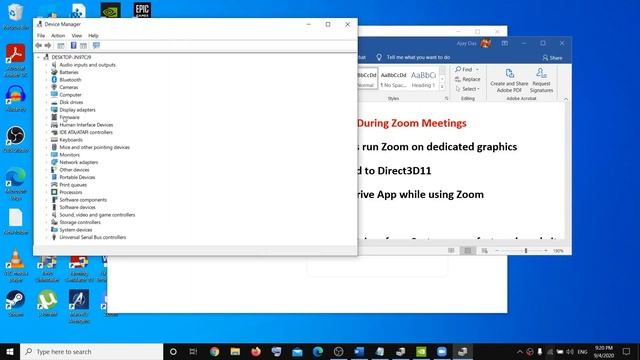Image resolution: width=640 pixels, height=360 pixels.
Task: Open Chrome from the taskbar
Action: tap(214, 351)
